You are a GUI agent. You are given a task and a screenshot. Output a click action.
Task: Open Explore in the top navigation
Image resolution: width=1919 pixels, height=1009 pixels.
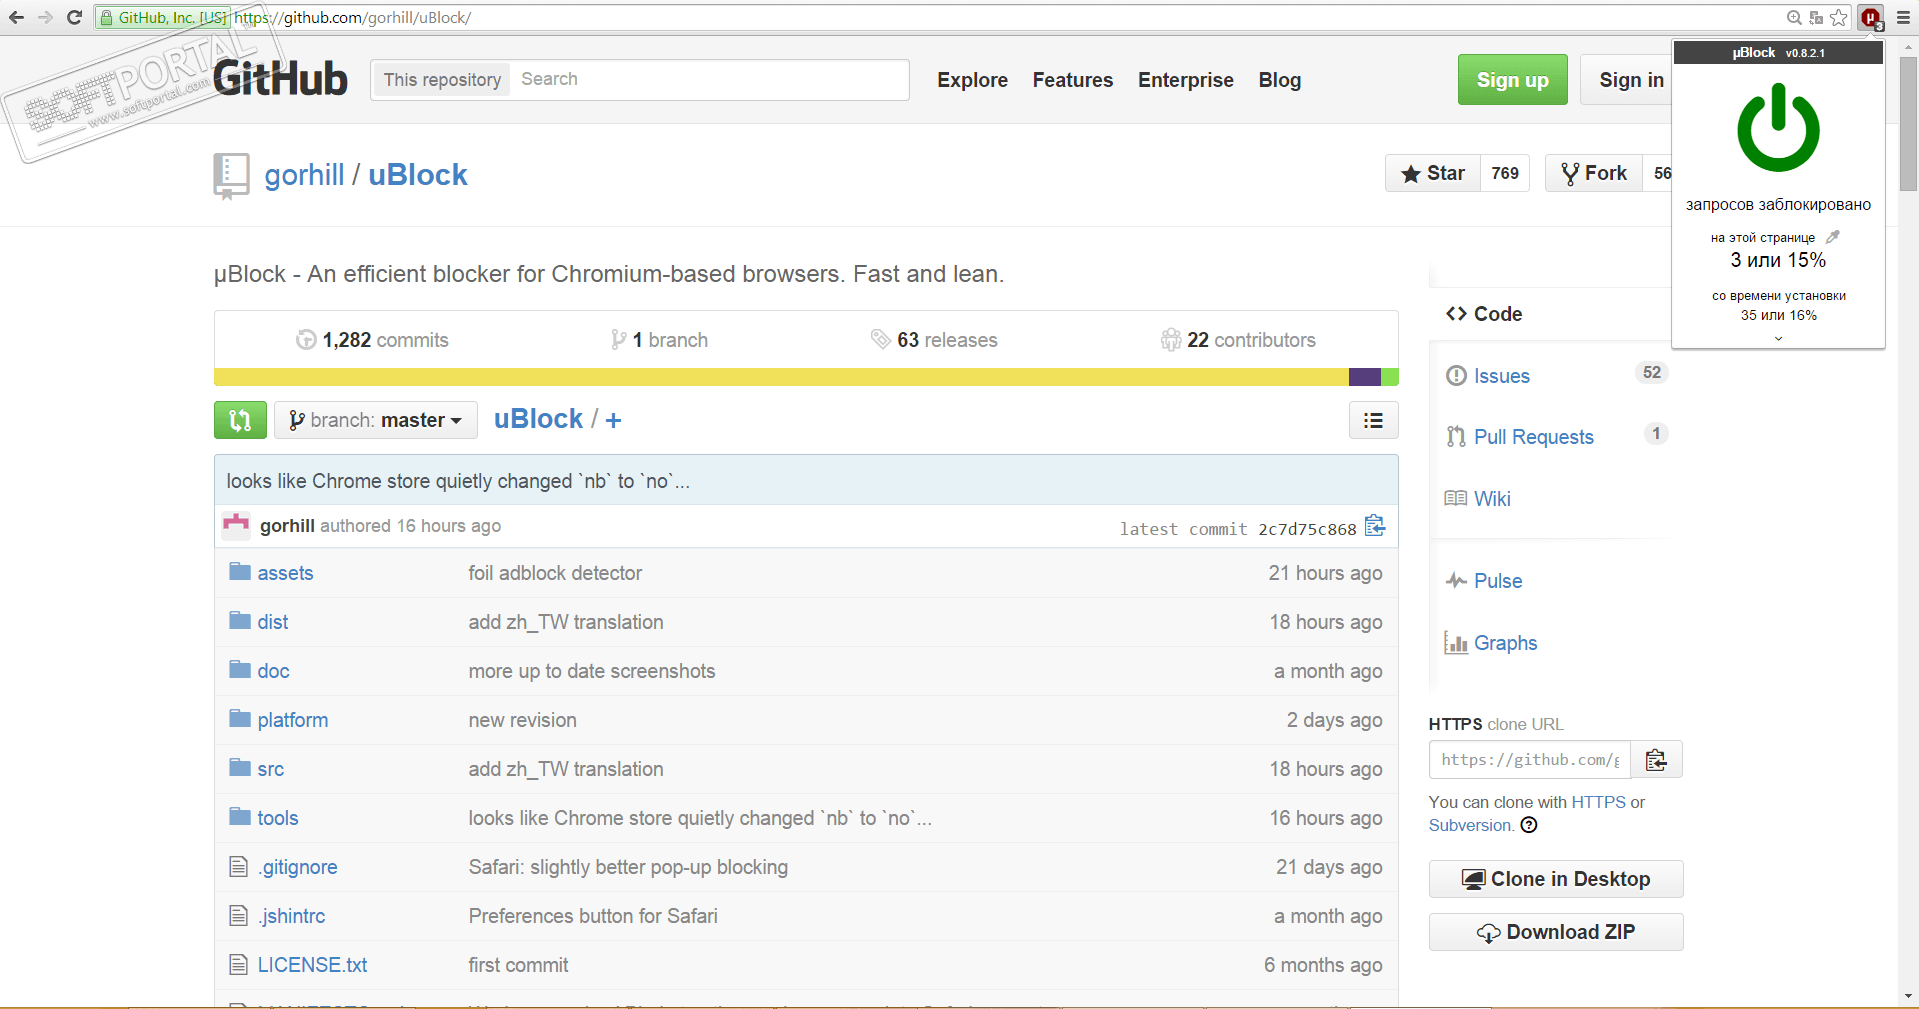tap(972, 80)
